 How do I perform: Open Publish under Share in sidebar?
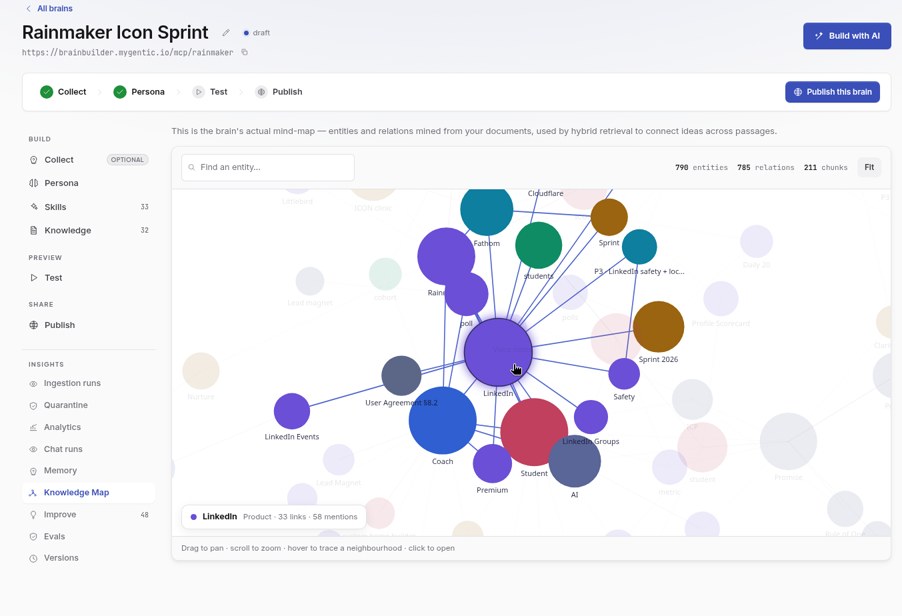tap(89, 325)
